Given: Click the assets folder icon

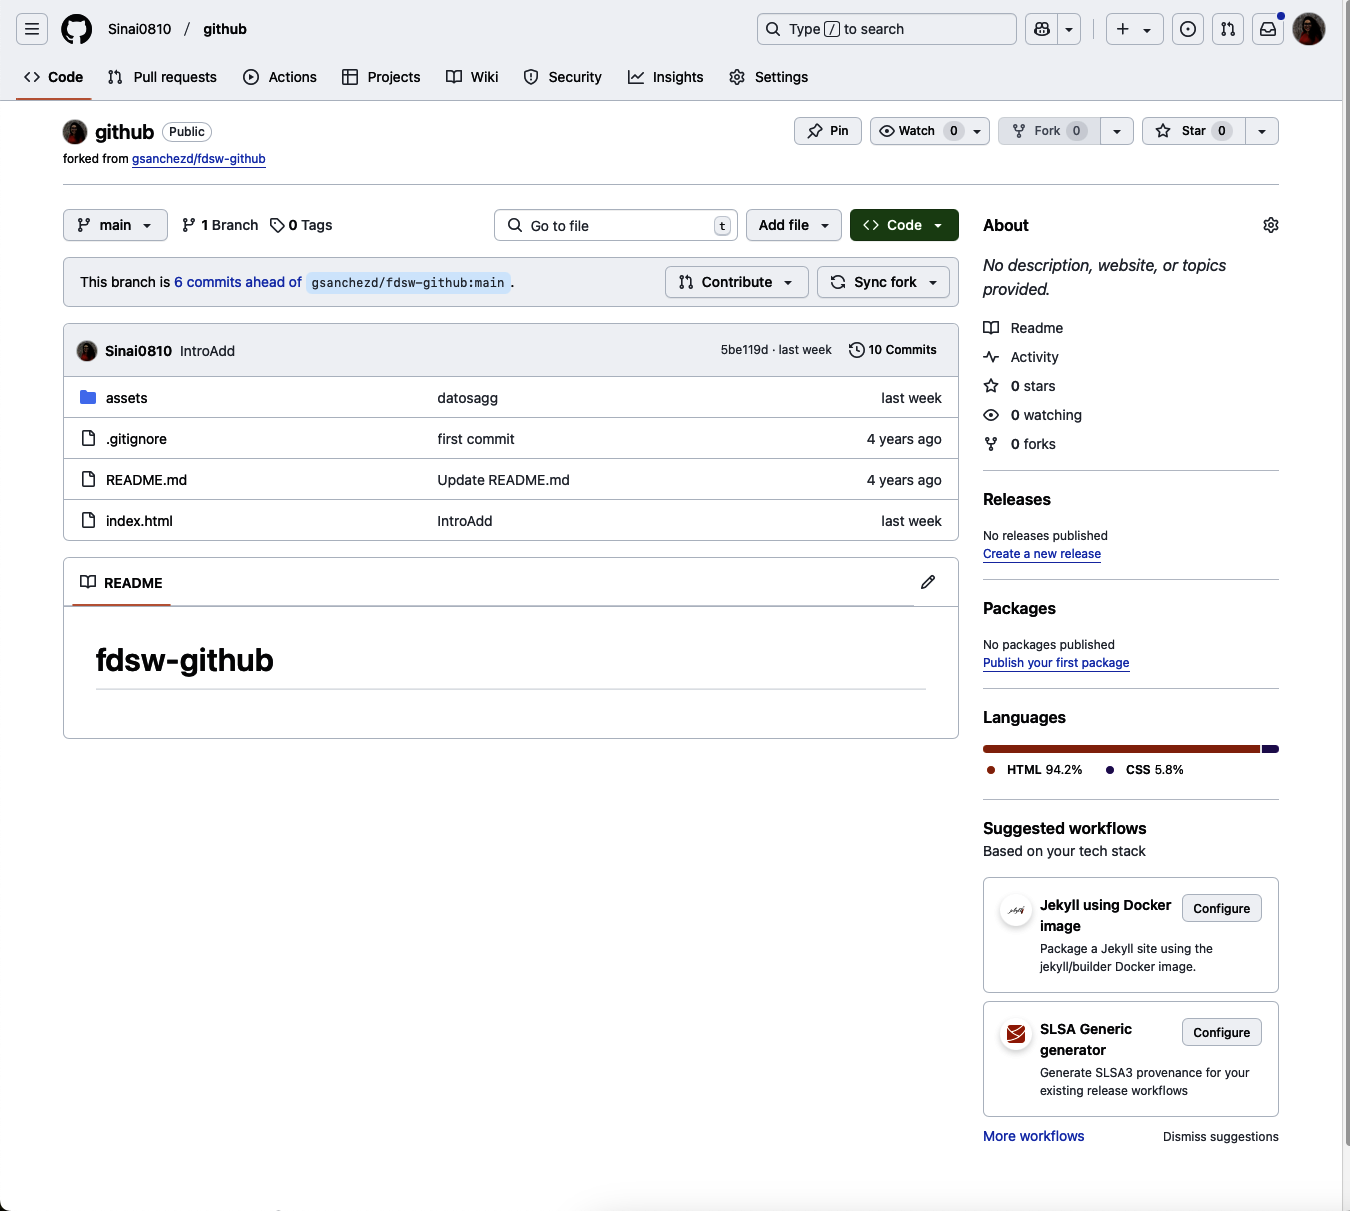Looking at the screenshot, I should point(88,397).
